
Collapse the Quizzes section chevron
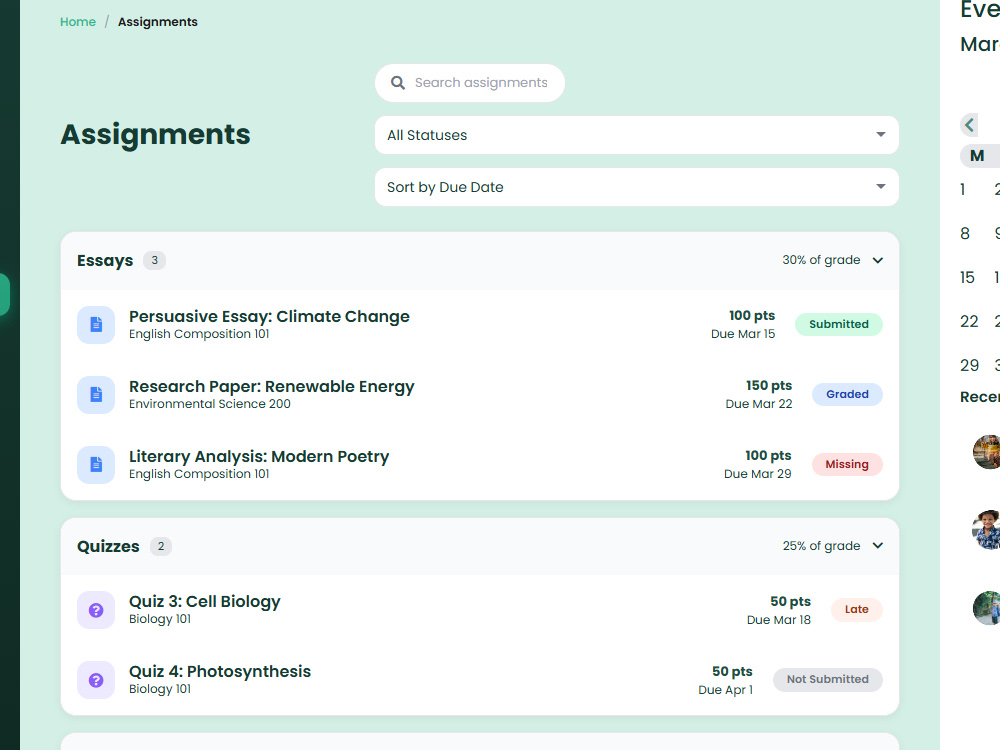point(878,546)
